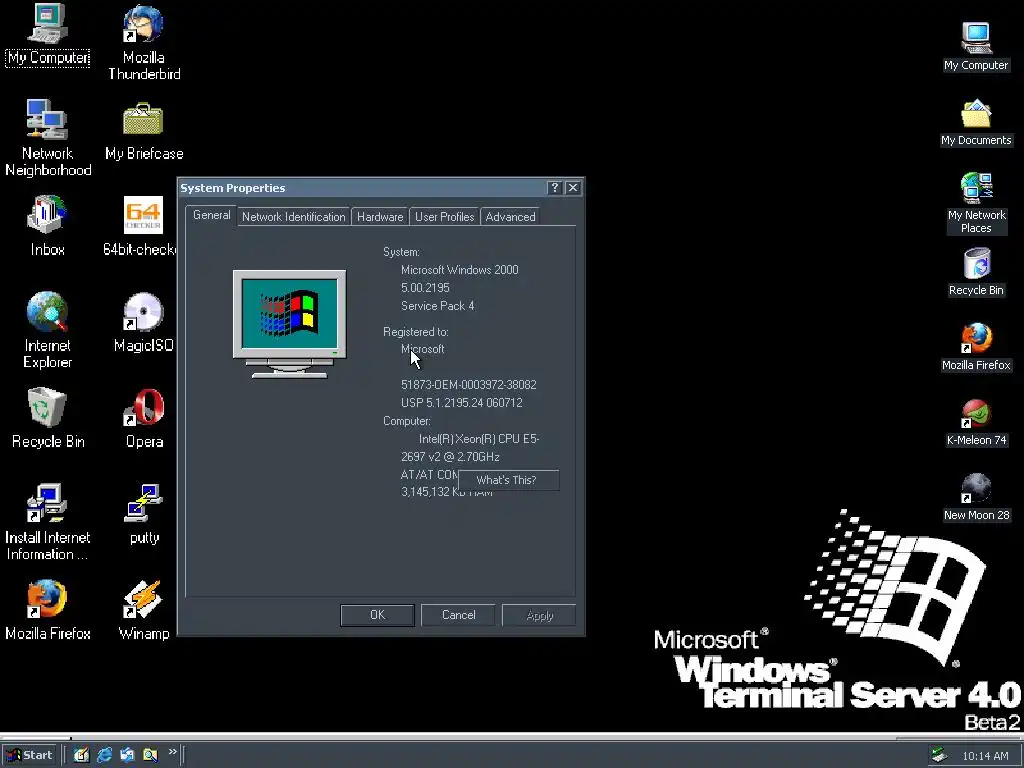Click the 10:14 AM taskbar clock
Viewport: 1024px width, 768px height.
(985, 756)
